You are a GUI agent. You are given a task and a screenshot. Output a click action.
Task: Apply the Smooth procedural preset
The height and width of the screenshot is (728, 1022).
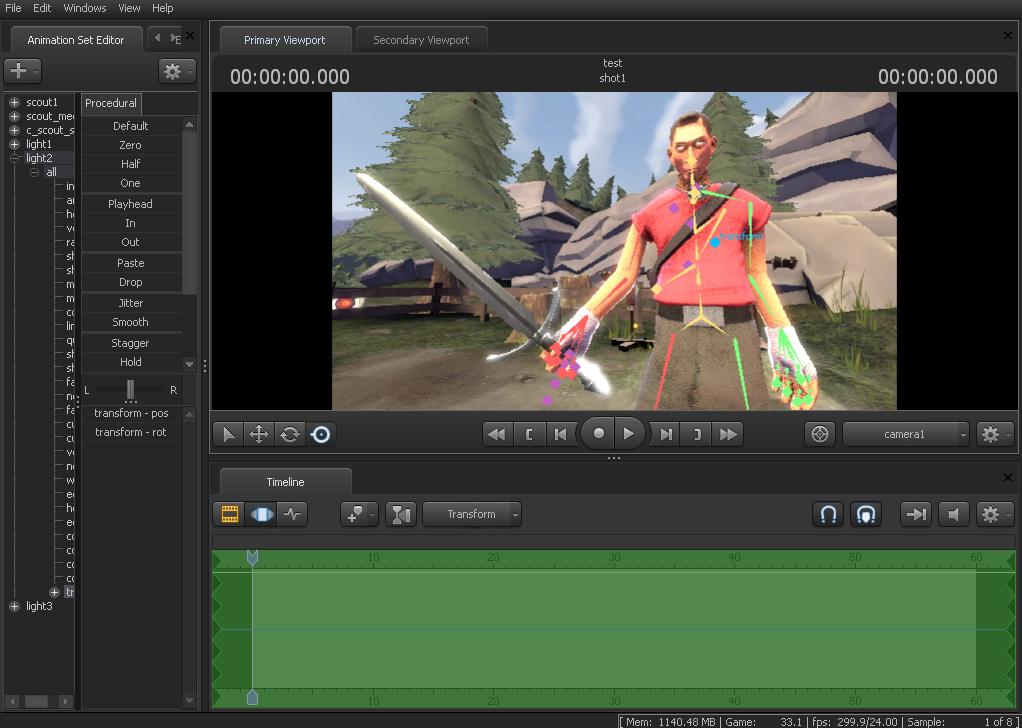[130, 322]
